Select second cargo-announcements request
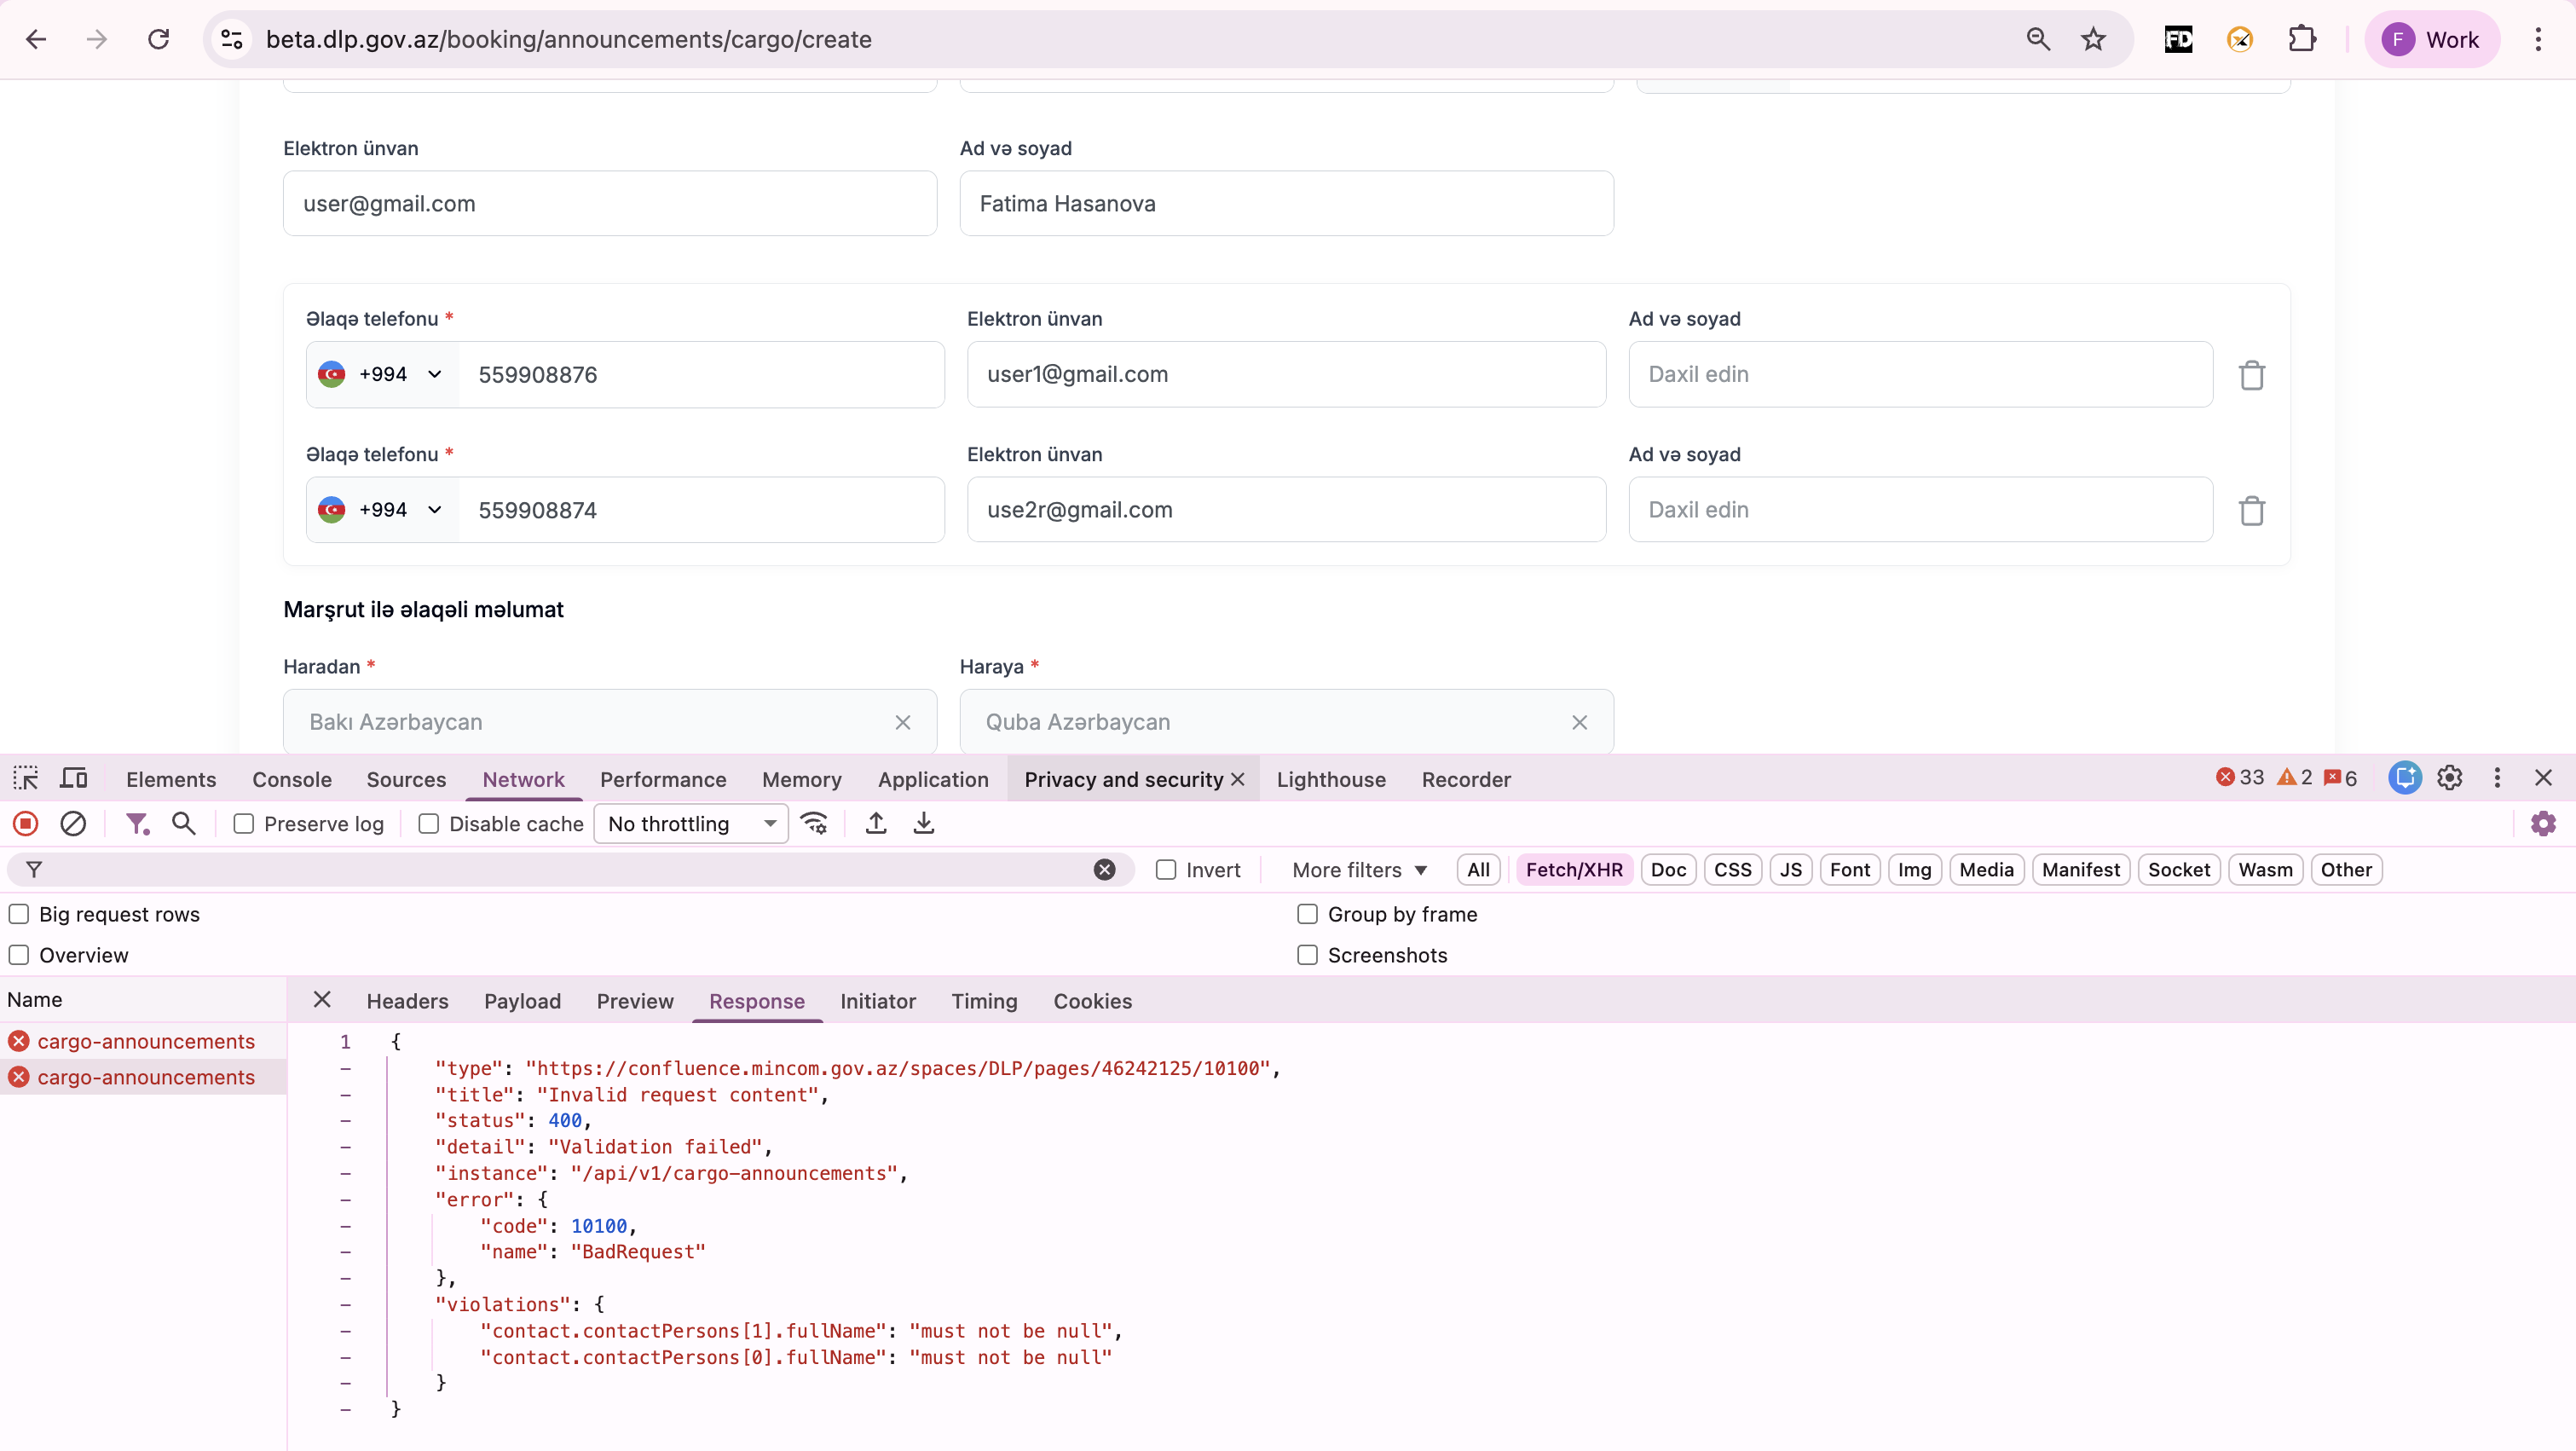This screenshot has width=2576, height=1451. coord(144,1077)
